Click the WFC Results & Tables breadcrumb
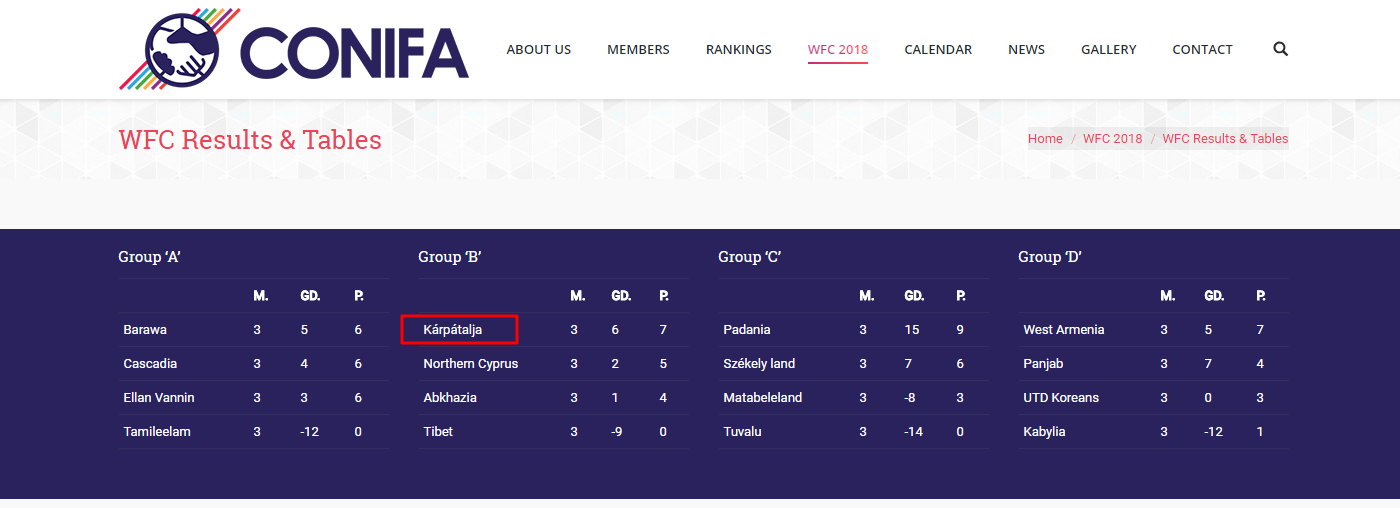Viewport: 1400px width, 508px height. [1225, 139]
